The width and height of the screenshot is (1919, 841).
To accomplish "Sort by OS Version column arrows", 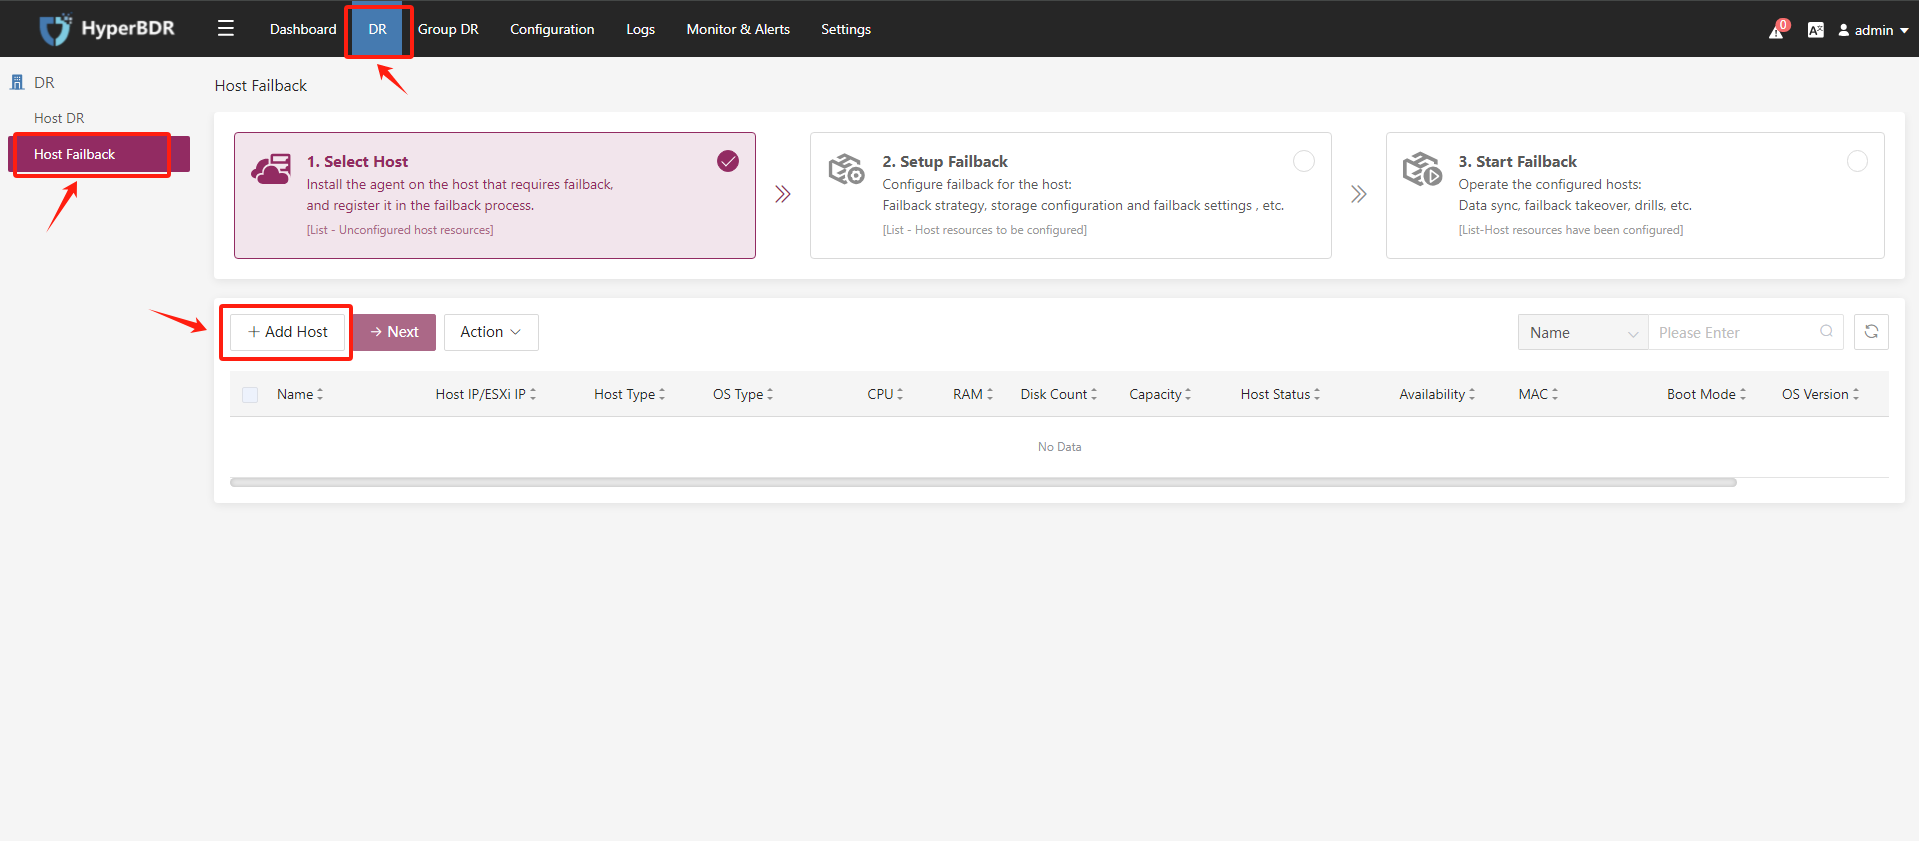I will pyautogui.click(x=1856, y=394).
